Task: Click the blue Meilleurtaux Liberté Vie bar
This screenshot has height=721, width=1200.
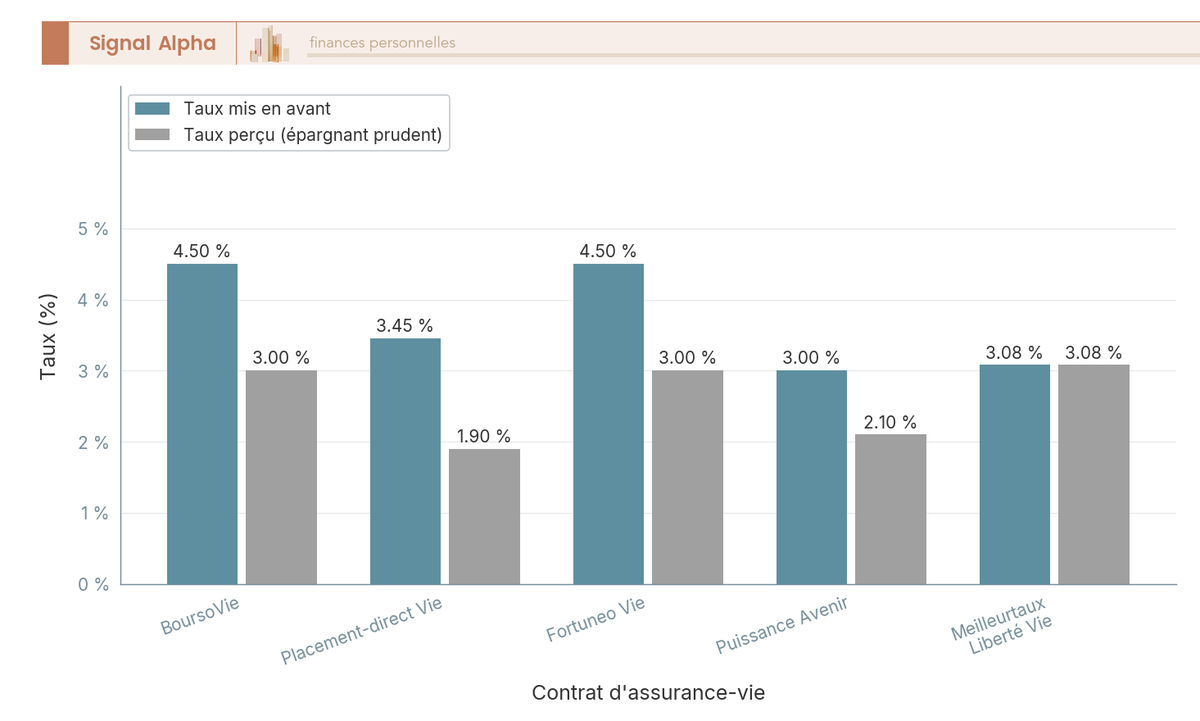Action: click(x=1014, y=474)
